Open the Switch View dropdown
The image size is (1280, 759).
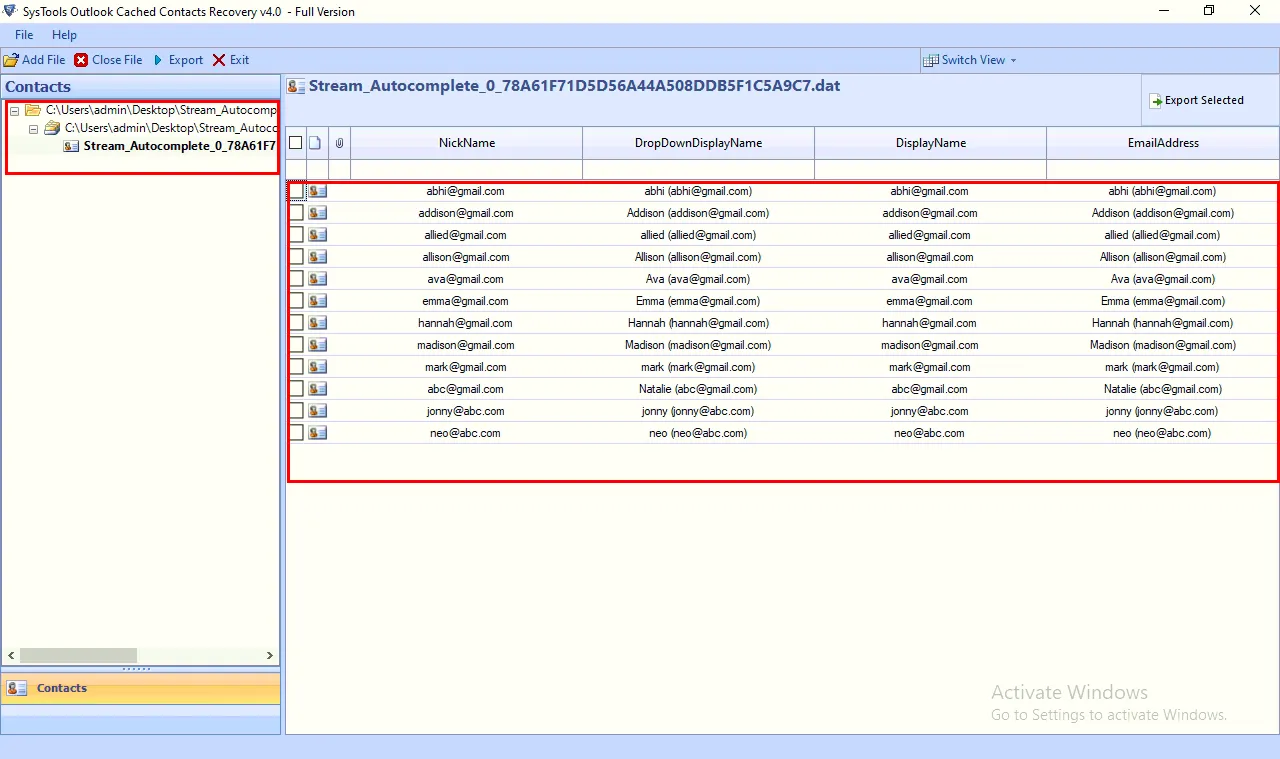[x=970, y=60]
